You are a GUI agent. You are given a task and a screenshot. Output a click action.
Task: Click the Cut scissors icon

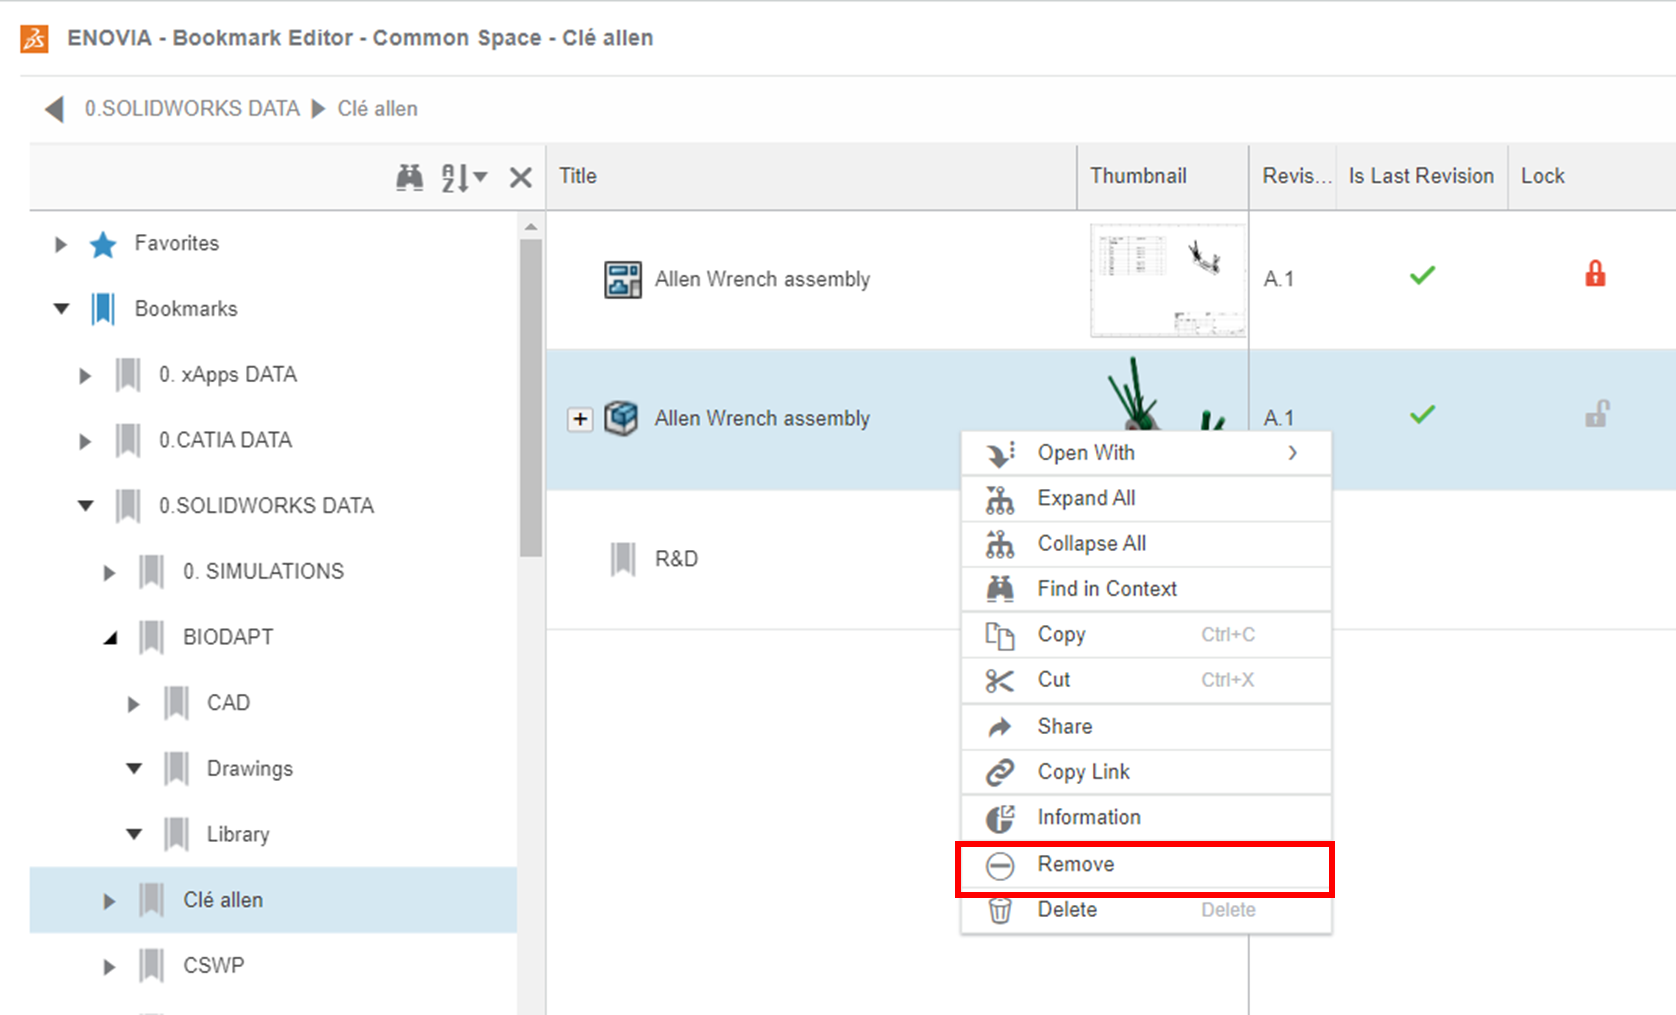1000,681
